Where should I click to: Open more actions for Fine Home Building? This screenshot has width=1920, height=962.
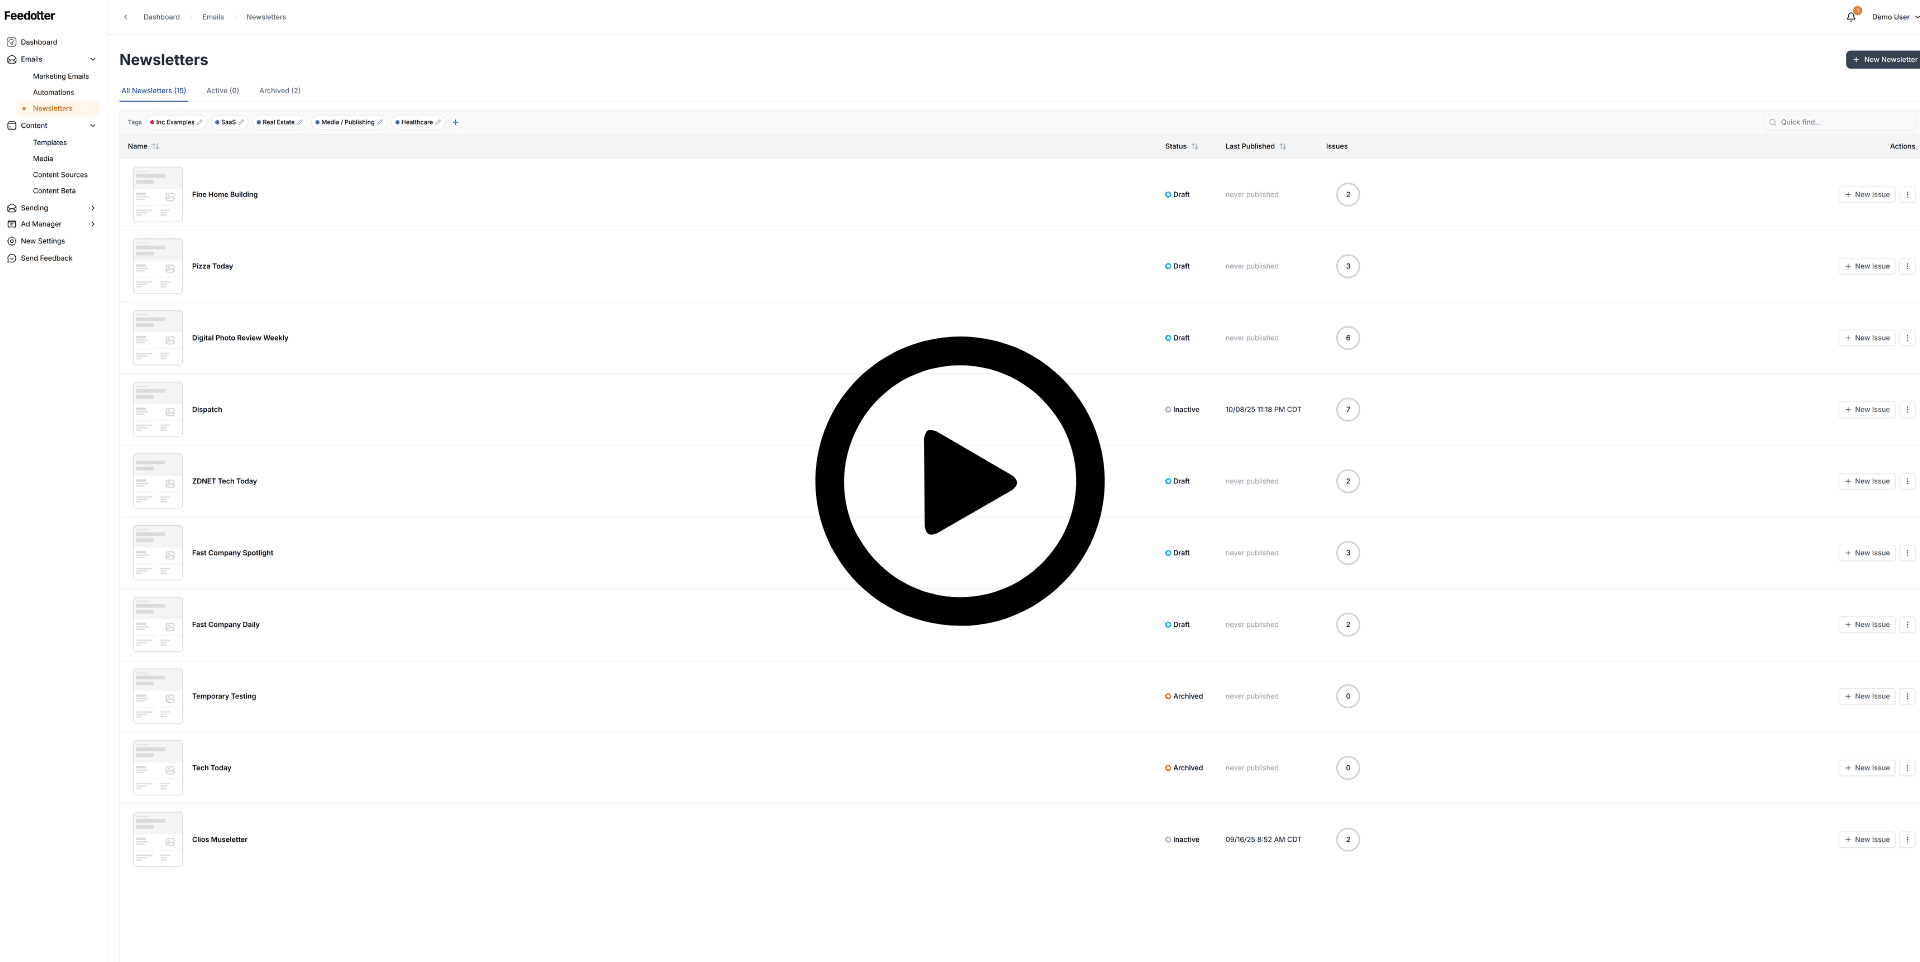[x=1907, y=195]
